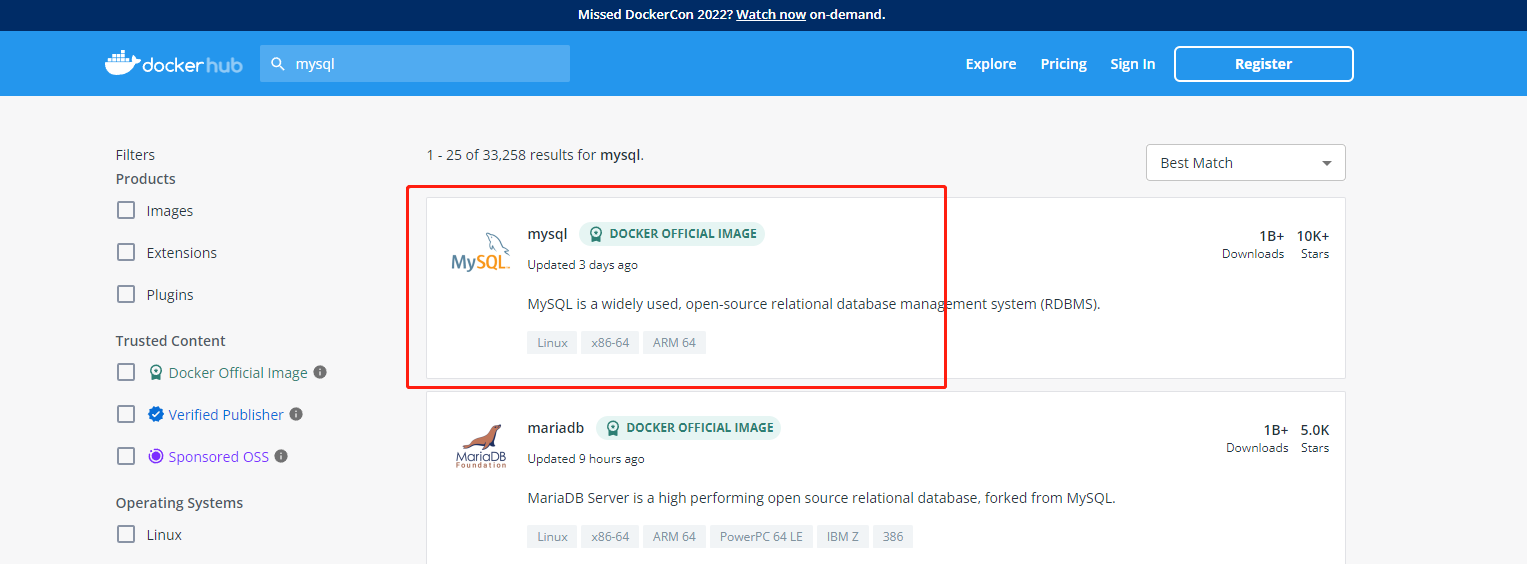Enable the Images product filter
This screenshot has width=1527, height=564.
tap(126, 211)
